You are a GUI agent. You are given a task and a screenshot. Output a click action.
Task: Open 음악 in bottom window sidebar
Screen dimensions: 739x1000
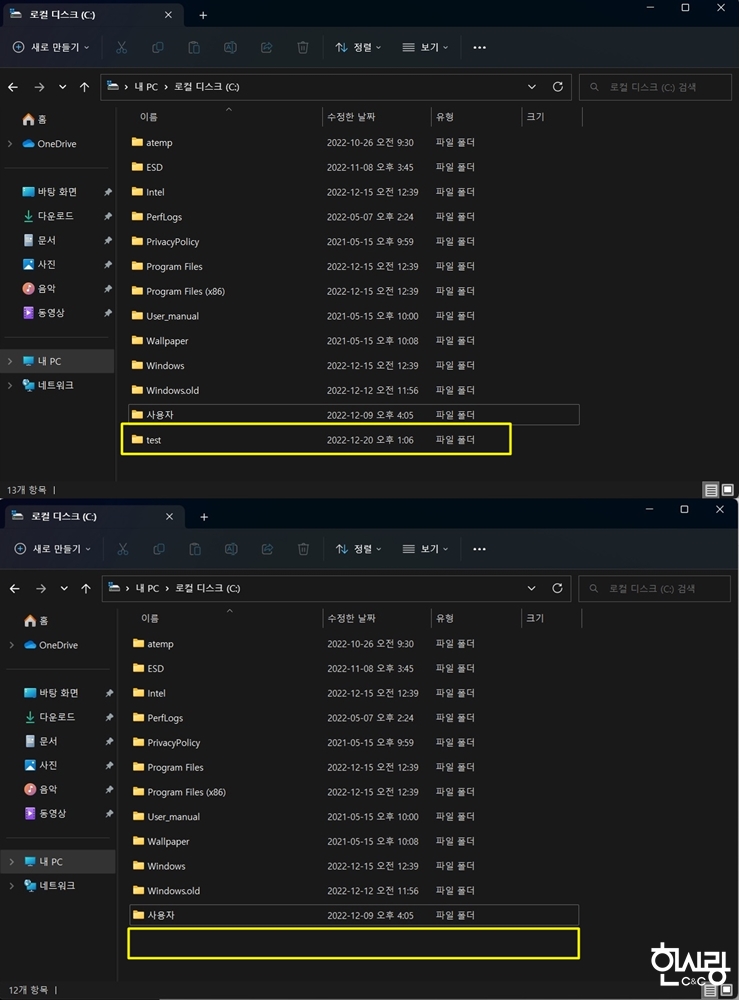pos(41,790)
